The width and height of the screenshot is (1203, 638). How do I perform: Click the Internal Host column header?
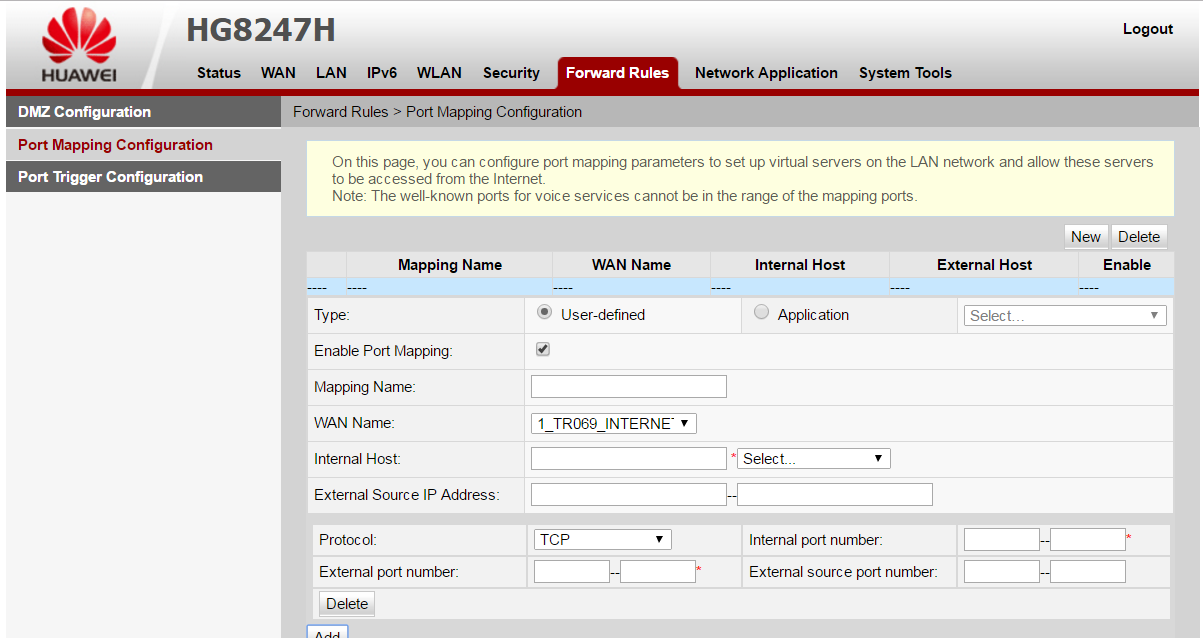pos(800,265)
